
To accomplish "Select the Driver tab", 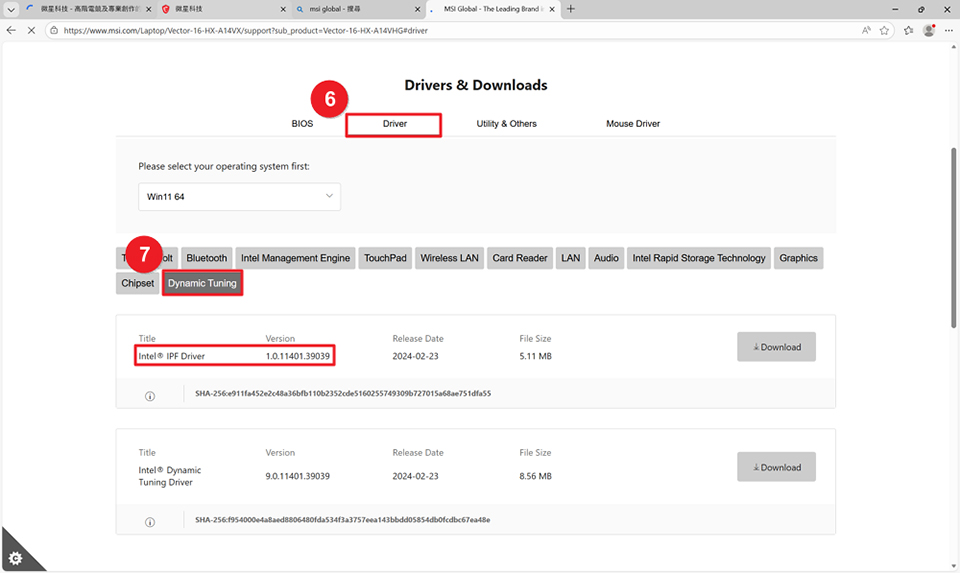I will (394, 124).
